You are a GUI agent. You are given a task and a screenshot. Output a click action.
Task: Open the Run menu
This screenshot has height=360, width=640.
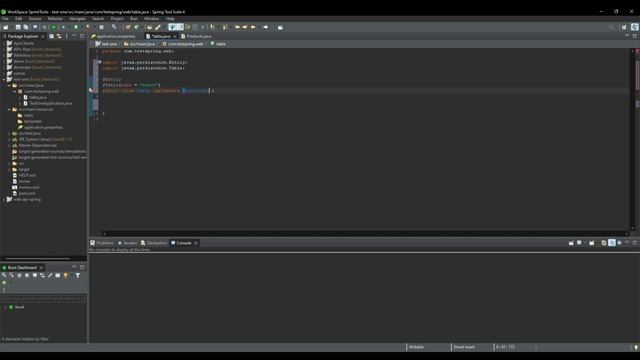pyautogui.click(x=133, y=19)
